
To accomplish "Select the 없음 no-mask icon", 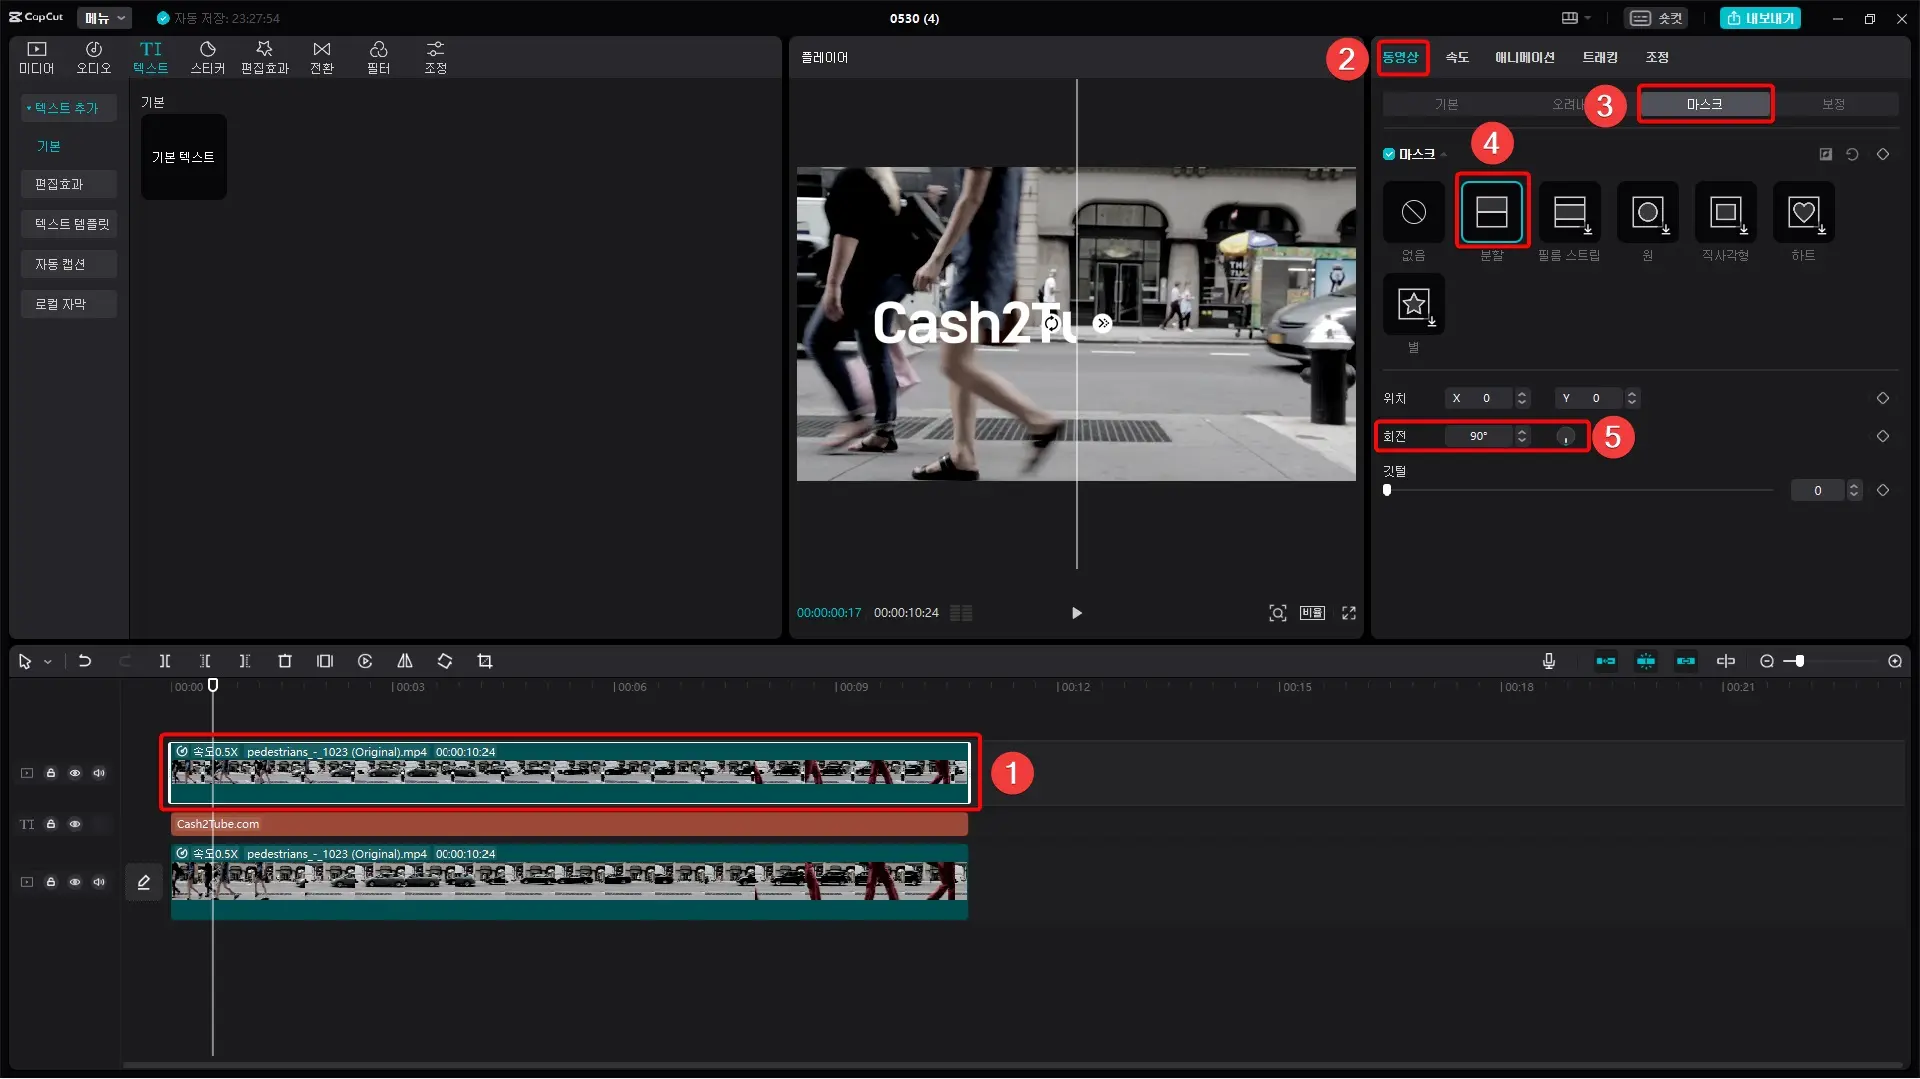I will click(1414, 212).
